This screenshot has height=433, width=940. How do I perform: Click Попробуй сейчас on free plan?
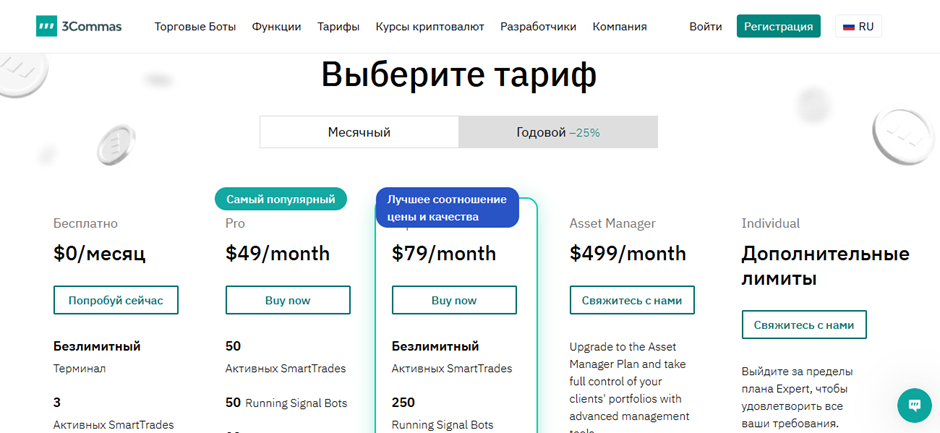(x=116, y=300)
